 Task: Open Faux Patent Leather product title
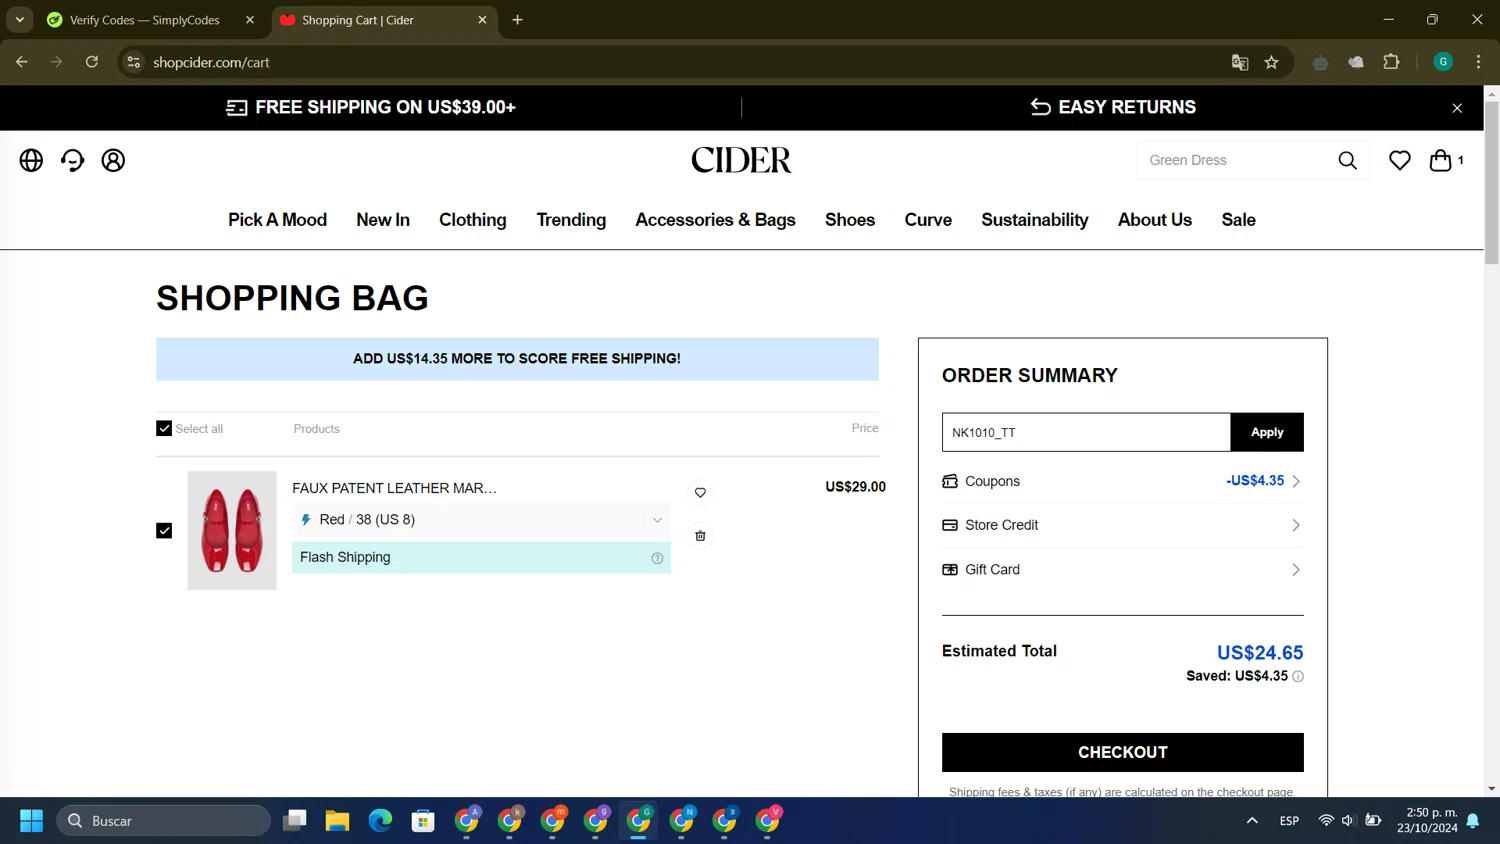[394, 488]
